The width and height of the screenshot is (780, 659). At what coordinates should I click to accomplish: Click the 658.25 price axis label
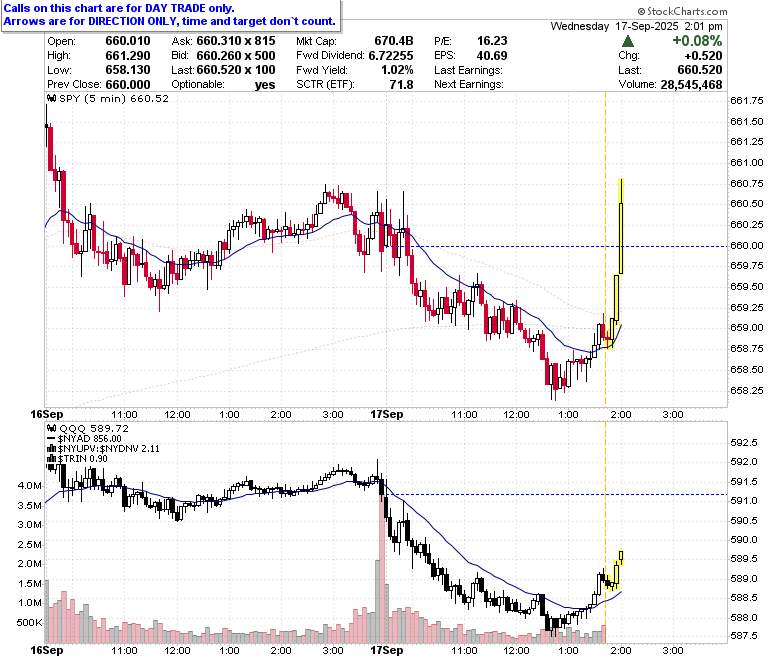747,390
